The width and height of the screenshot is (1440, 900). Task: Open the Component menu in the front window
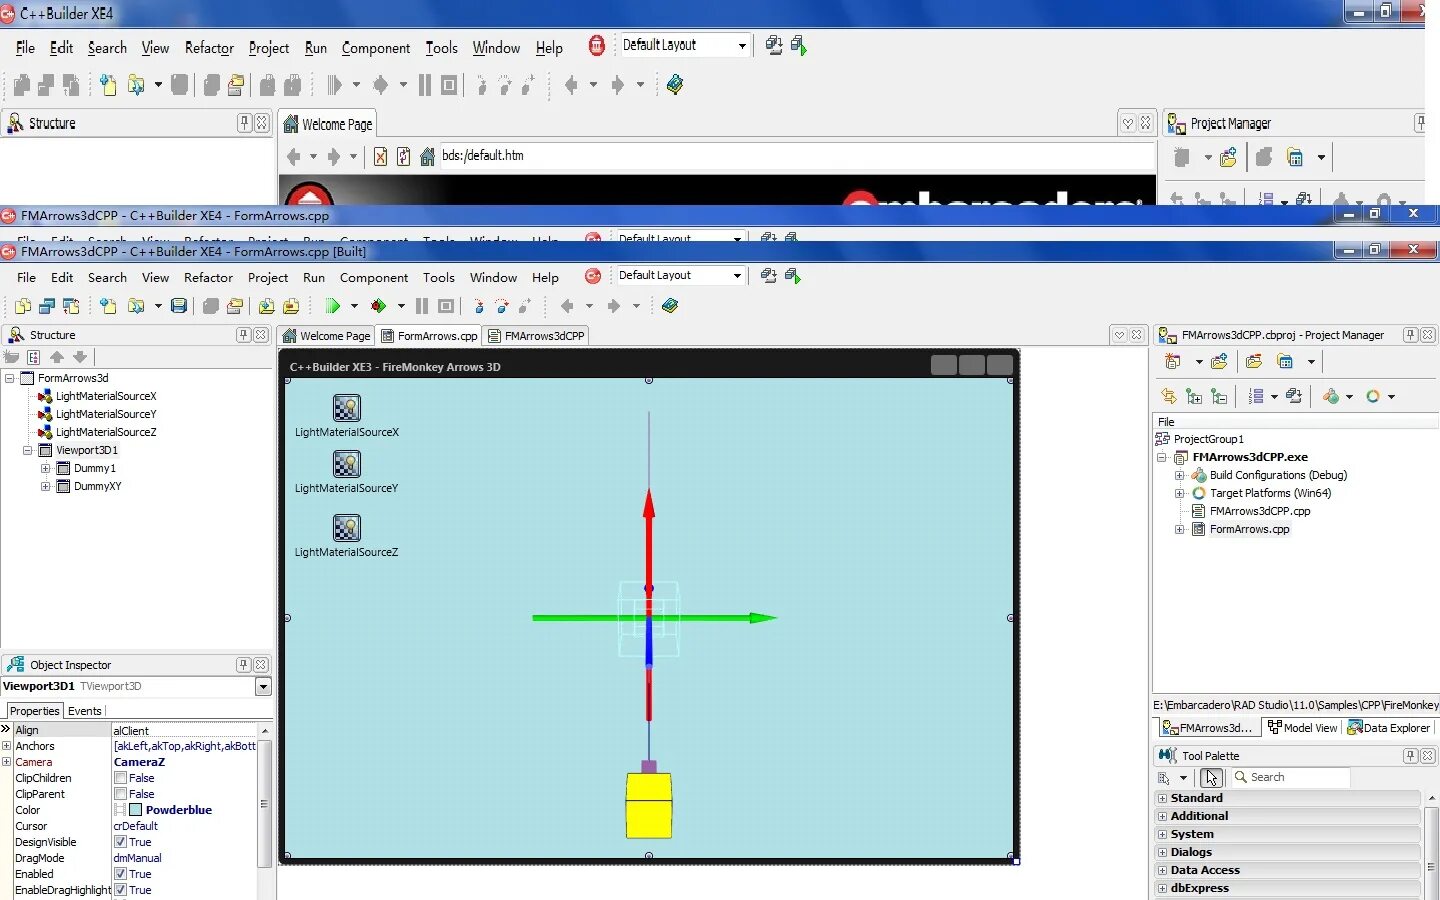(374, 278)
